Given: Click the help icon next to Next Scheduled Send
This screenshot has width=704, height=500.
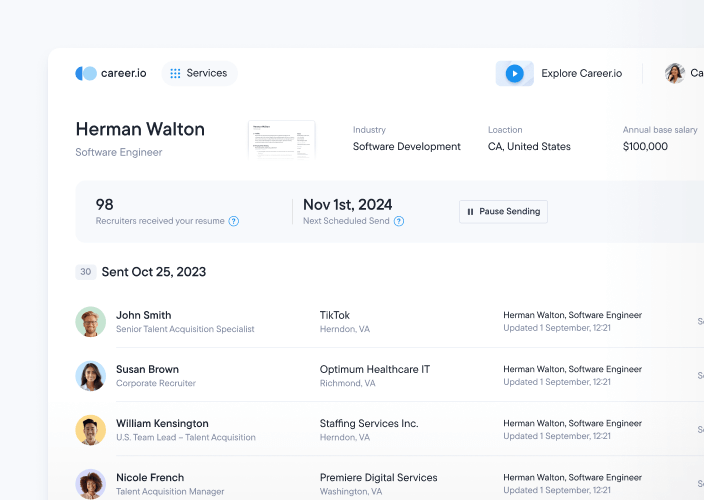Looking at the screenshot, I should tap(399, 221).
